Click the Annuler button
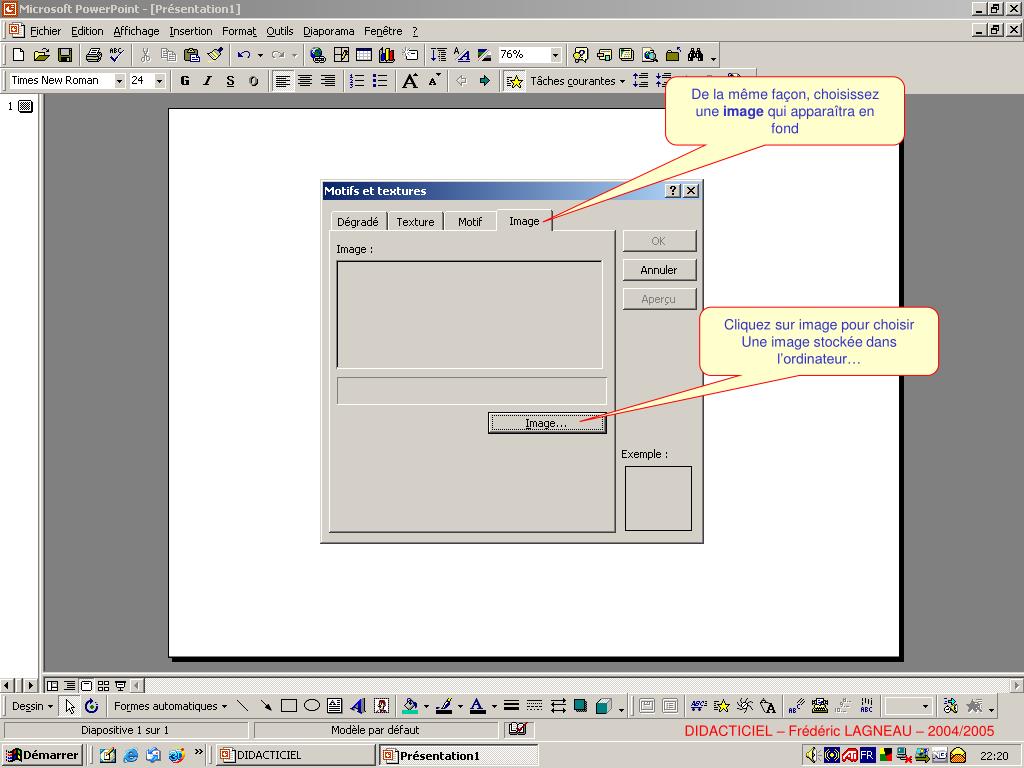 659,270
